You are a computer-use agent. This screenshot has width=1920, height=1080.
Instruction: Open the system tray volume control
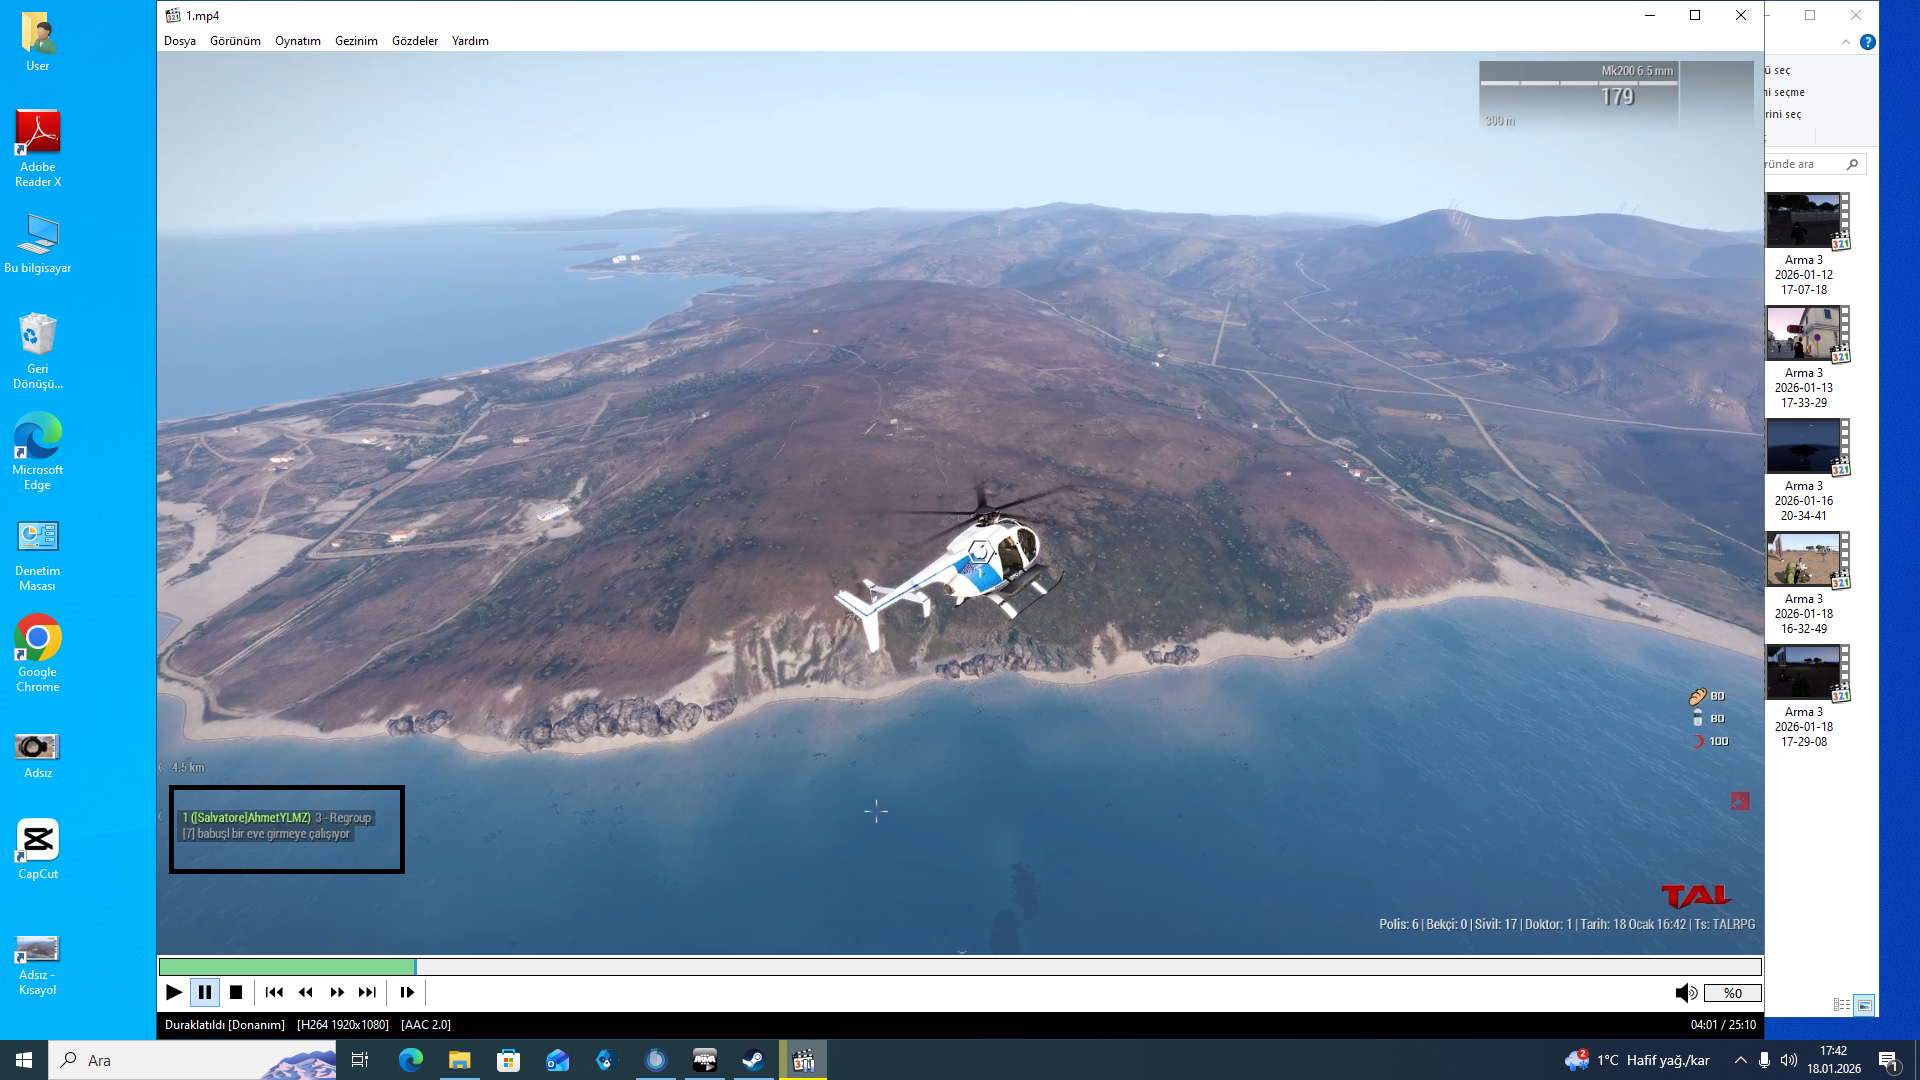tap(1789, 1060)
